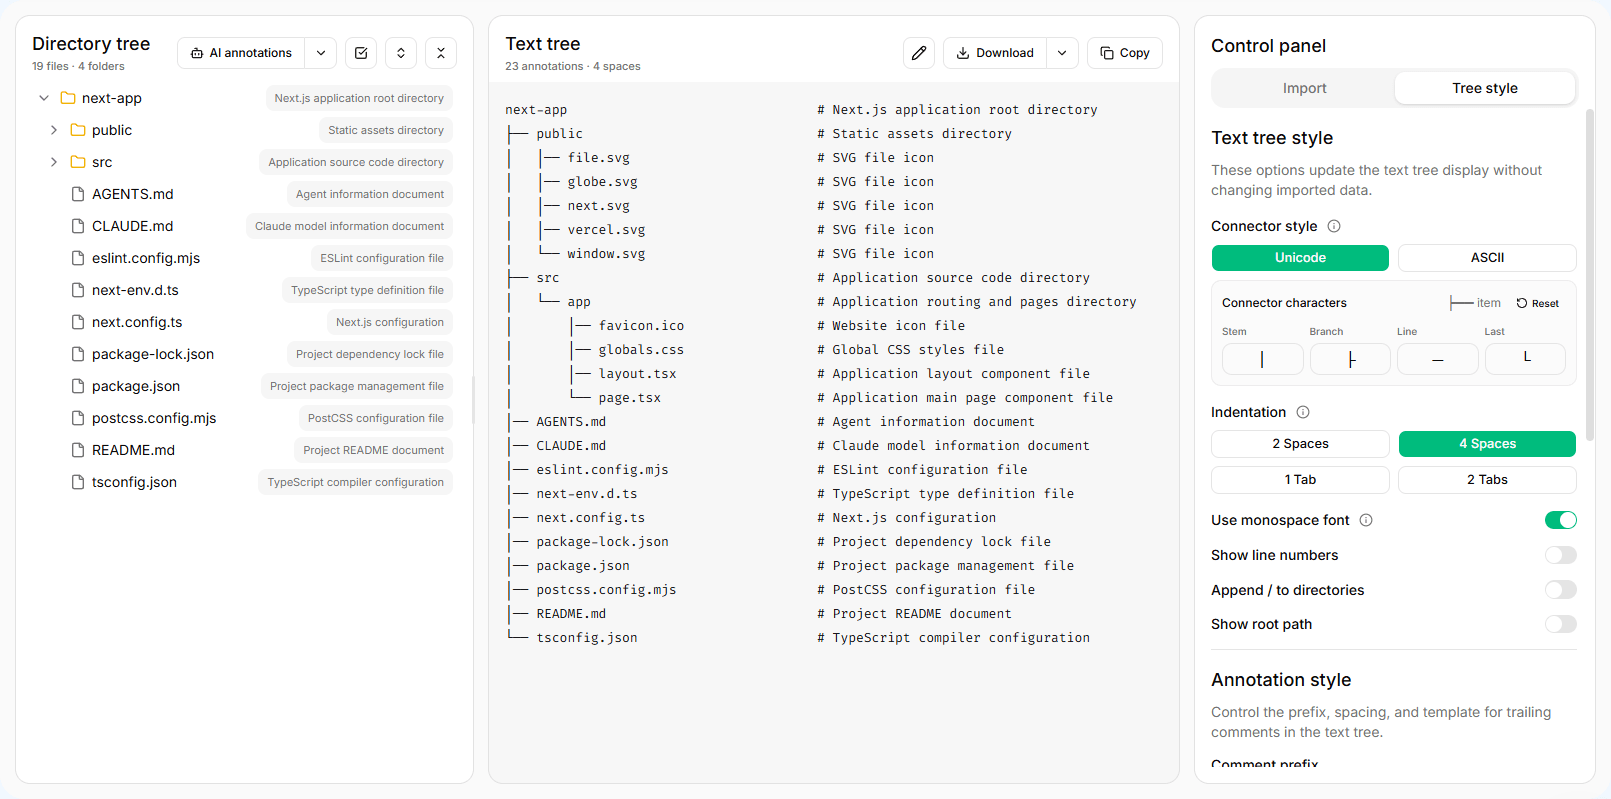
Task: Enable the Show root path switch
Action: click(x=1561, y=624)
